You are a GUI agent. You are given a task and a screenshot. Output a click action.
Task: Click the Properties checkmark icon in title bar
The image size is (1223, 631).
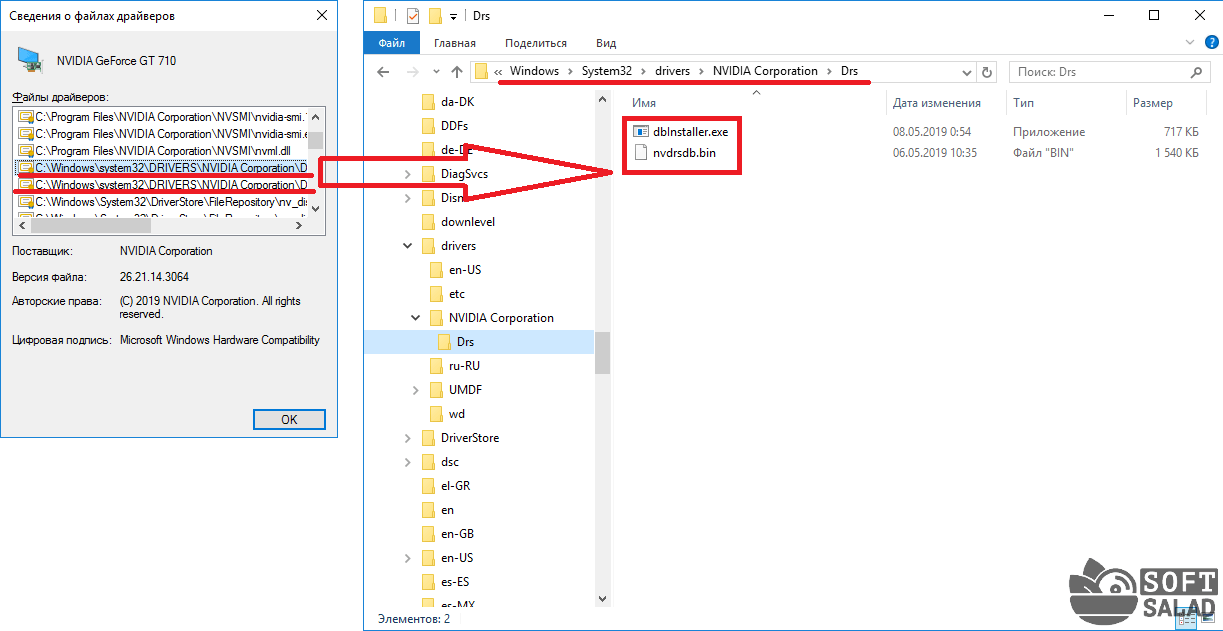pos(414,16)
